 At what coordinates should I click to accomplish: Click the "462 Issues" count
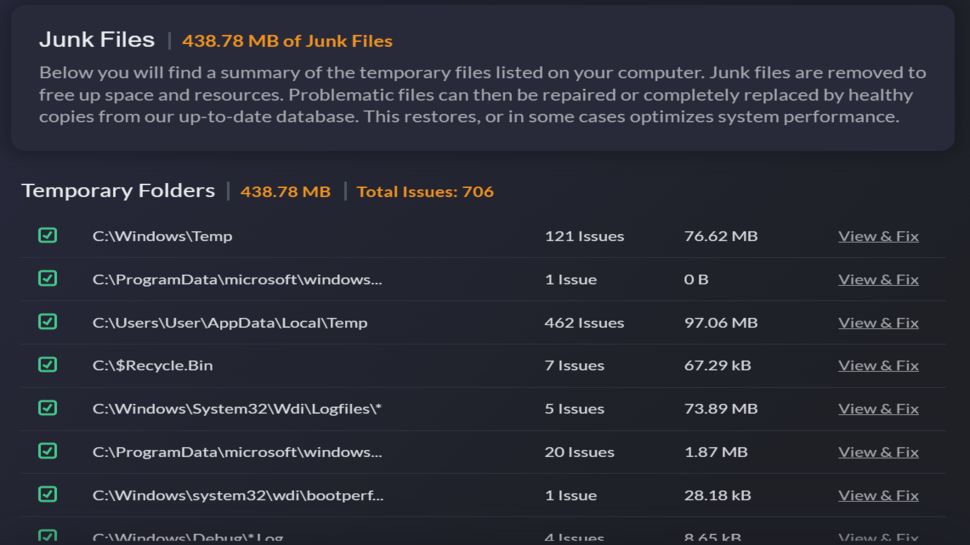584,323
